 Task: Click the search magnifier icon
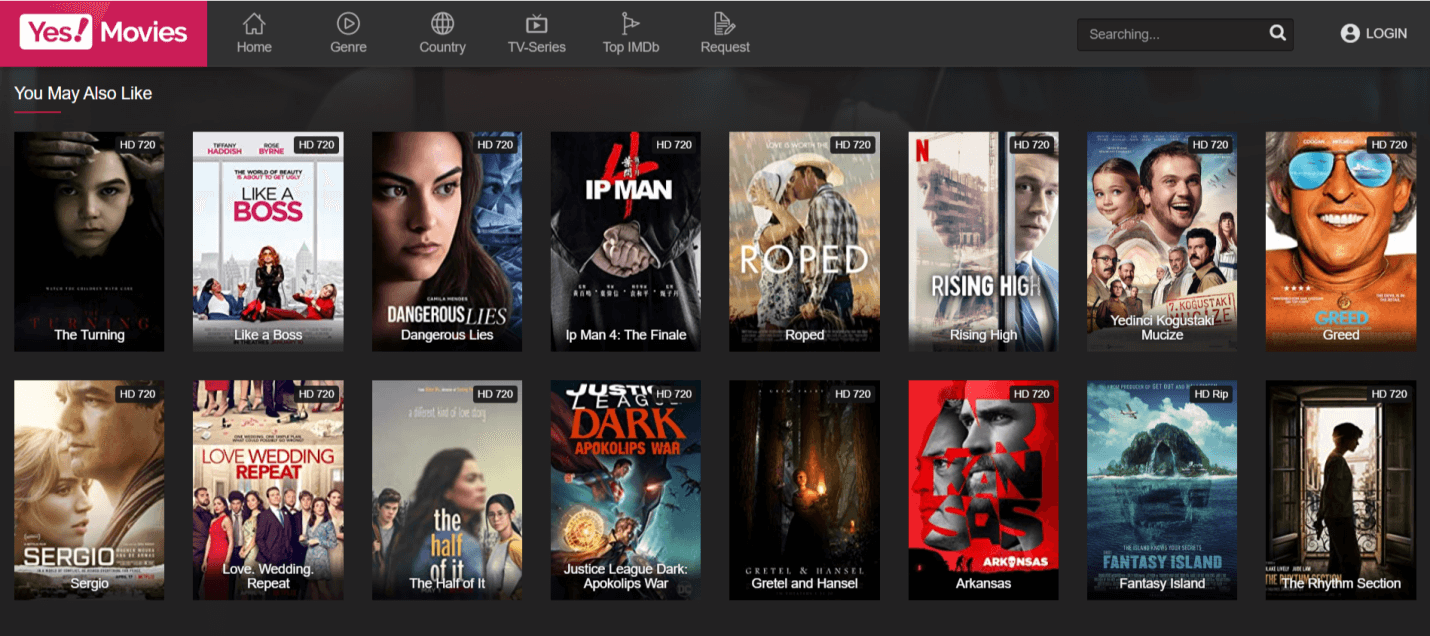pos(1277,33)
